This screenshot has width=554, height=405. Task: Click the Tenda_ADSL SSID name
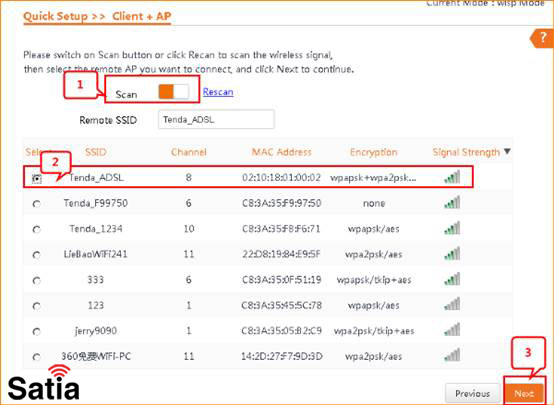(96, 177)
